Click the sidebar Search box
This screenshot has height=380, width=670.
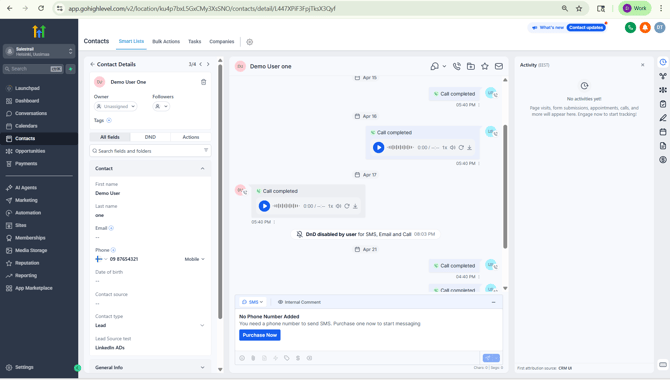(33, 69)
